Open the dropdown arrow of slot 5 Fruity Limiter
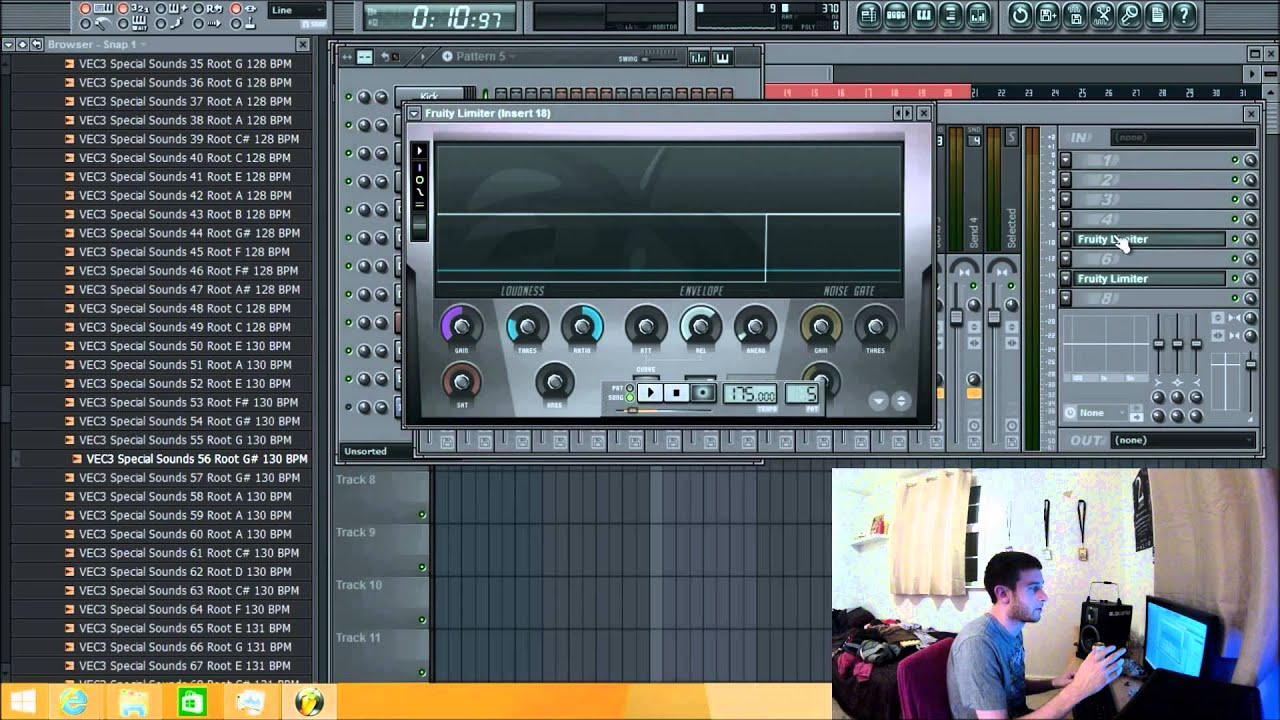The image size is (1280, 720). click(x=1066, y=240)
